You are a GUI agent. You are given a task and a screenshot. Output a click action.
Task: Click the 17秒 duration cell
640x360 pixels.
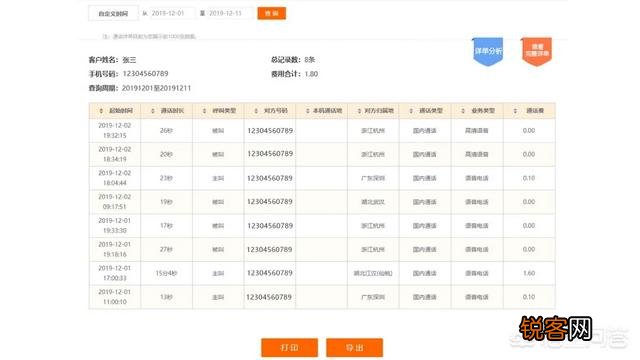(166, 226)
